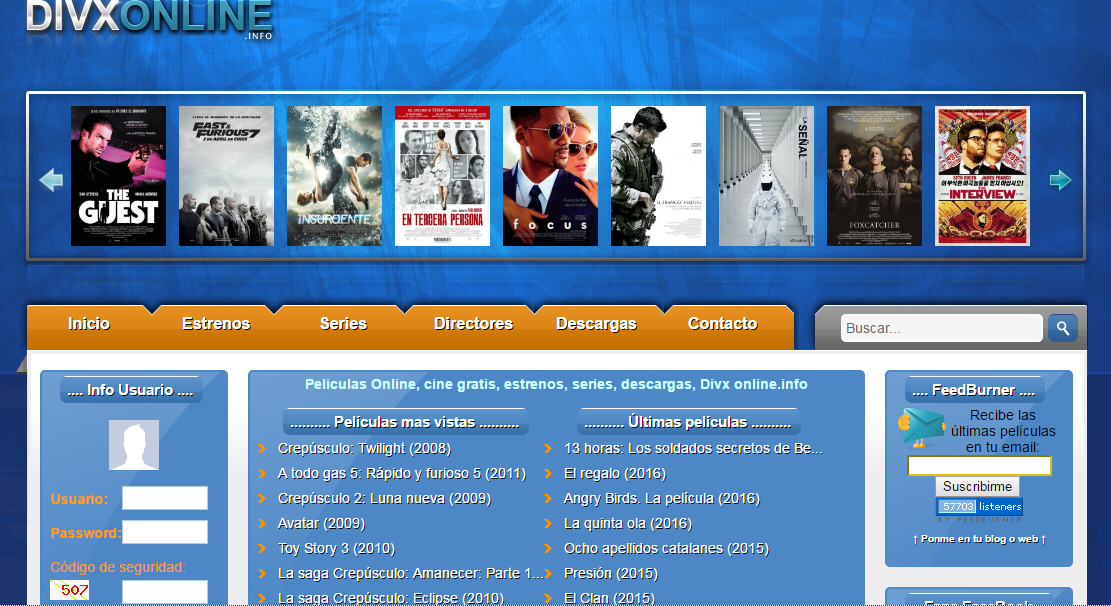The image size is (1111, 606).
Task: Open El Francotirador poster
Action: coord(658,176)
